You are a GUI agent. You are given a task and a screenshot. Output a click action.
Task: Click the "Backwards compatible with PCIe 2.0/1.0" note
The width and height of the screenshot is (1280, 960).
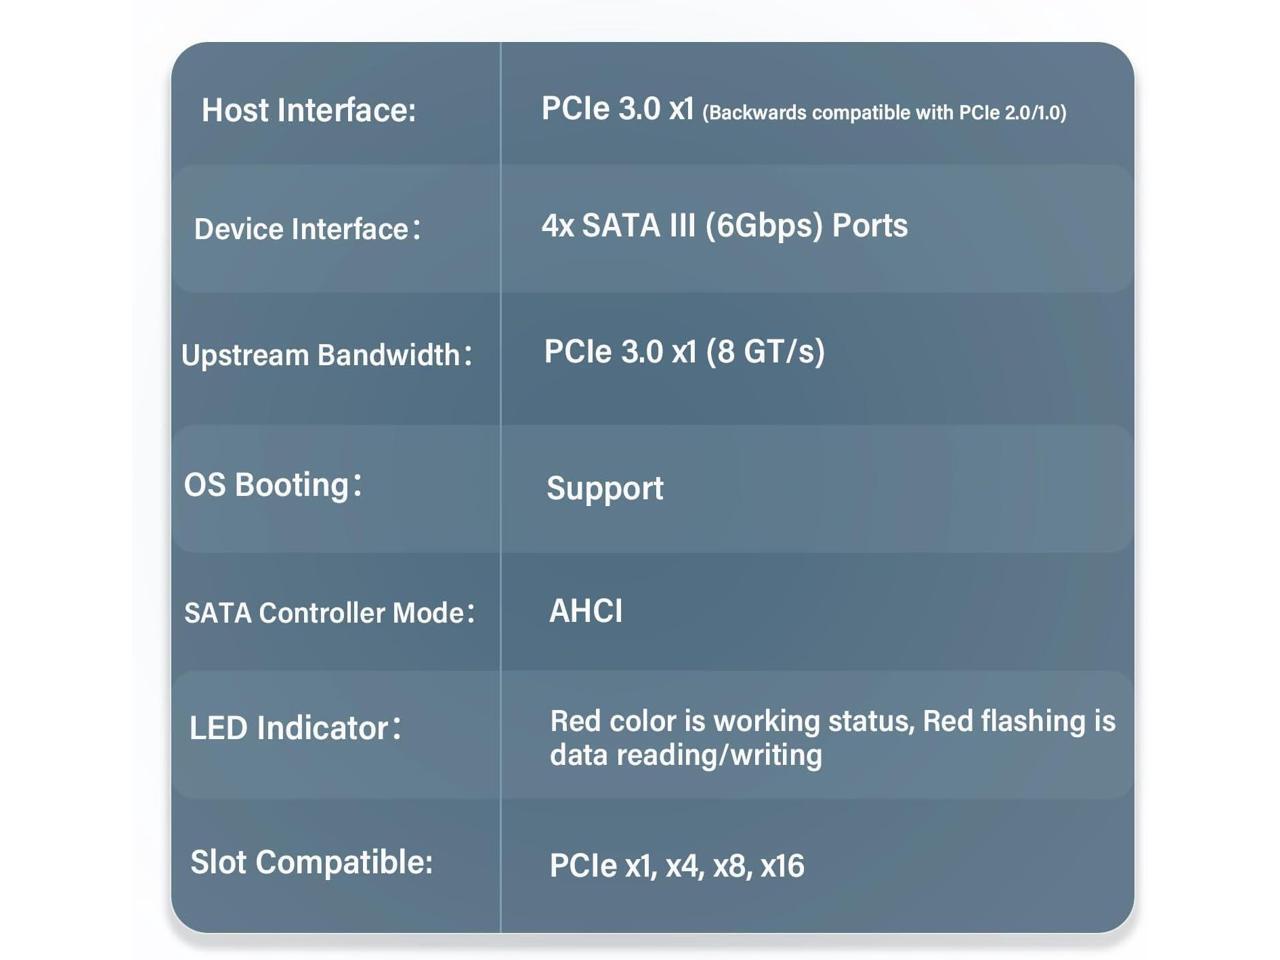point(884,113)
